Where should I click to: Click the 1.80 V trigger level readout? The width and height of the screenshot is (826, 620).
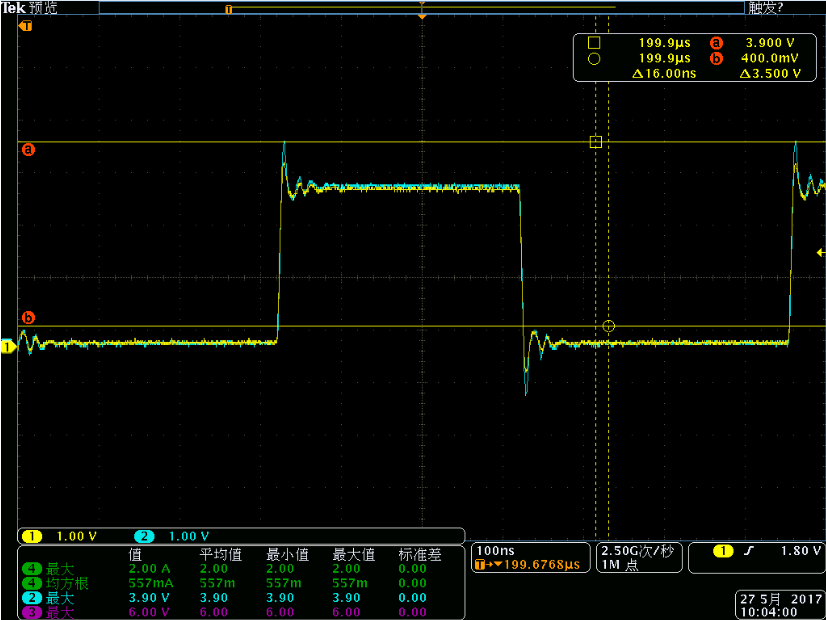point(801,551)
